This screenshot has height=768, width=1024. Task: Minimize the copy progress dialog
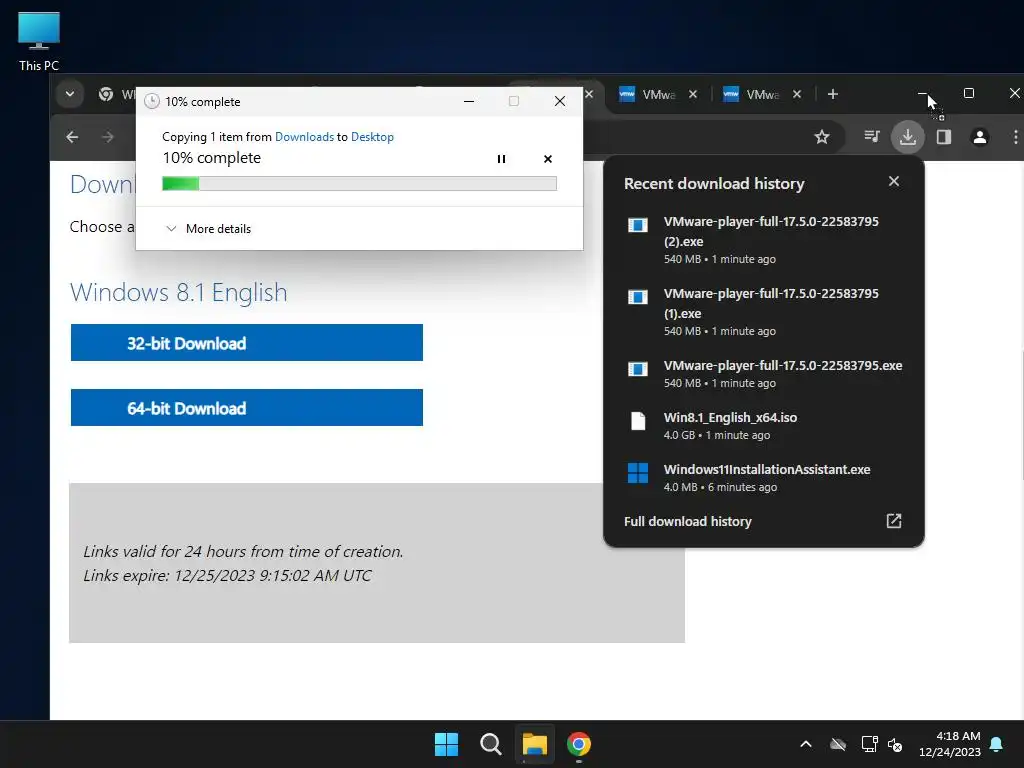[x=469, y=101]
